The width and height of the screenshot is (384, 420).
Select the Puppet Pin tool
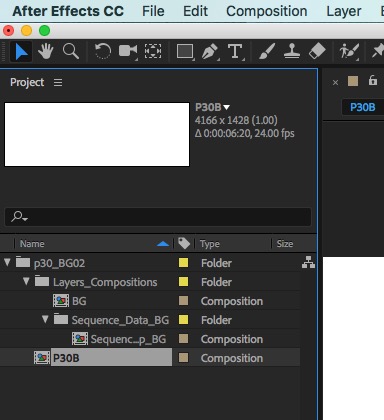point(378,52)
